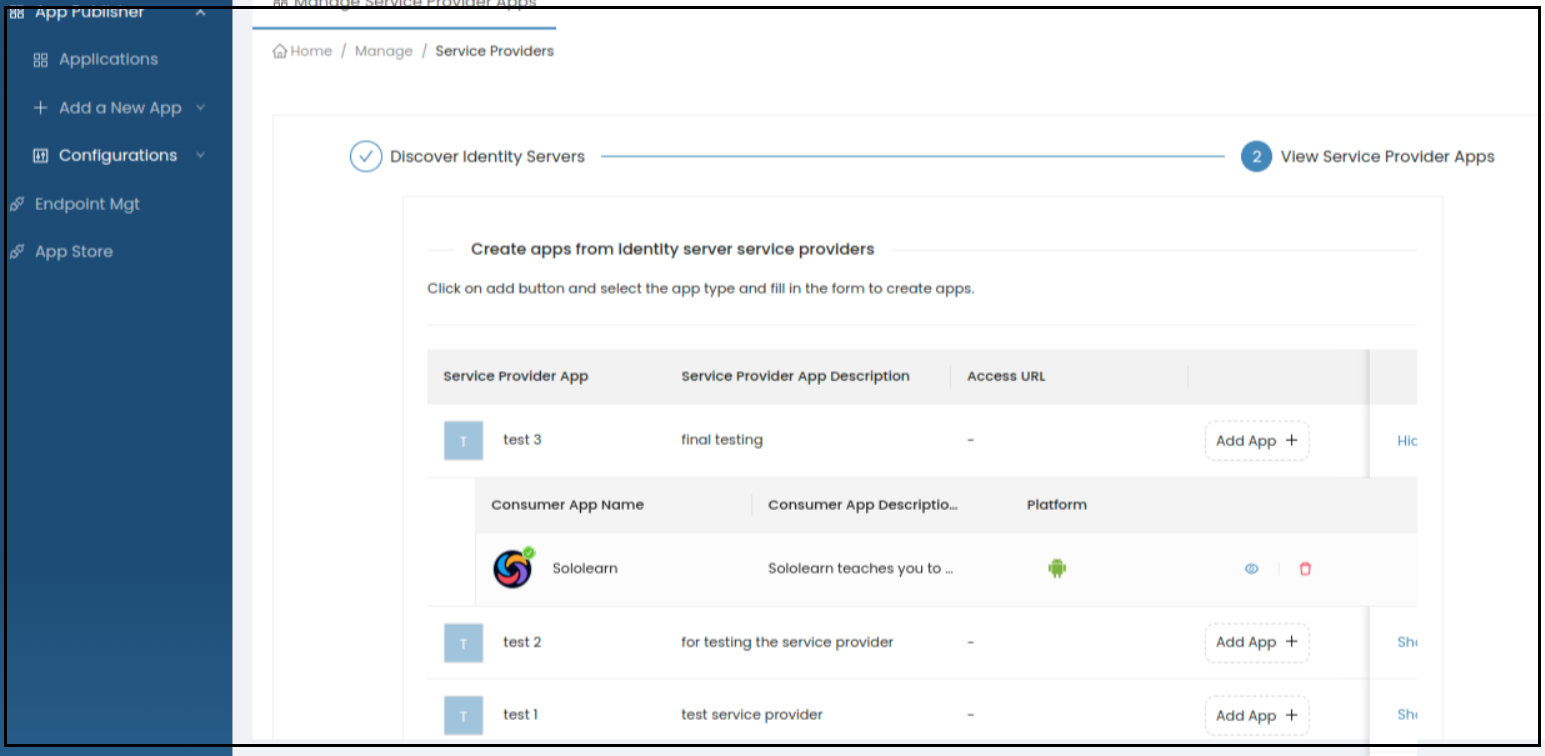This screenshot has width=1545, height=756.
Task: Show consumer apps of test 2
Action: [x=1407, y=643]
